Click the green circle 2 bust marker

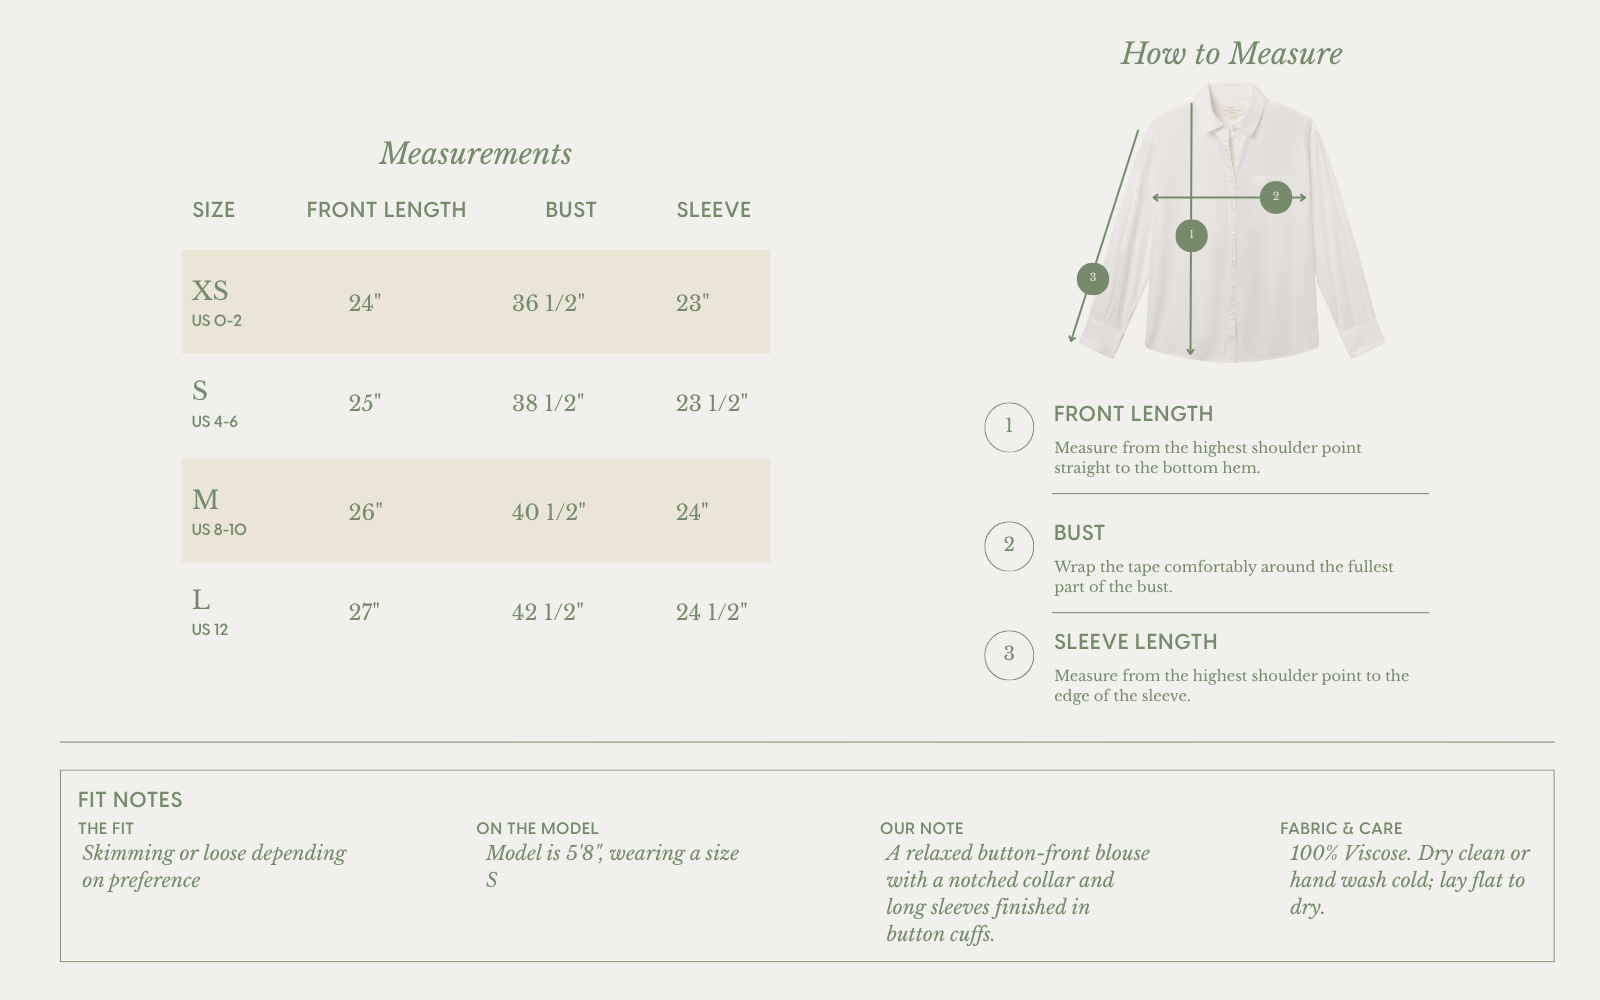pos(1275,197)
